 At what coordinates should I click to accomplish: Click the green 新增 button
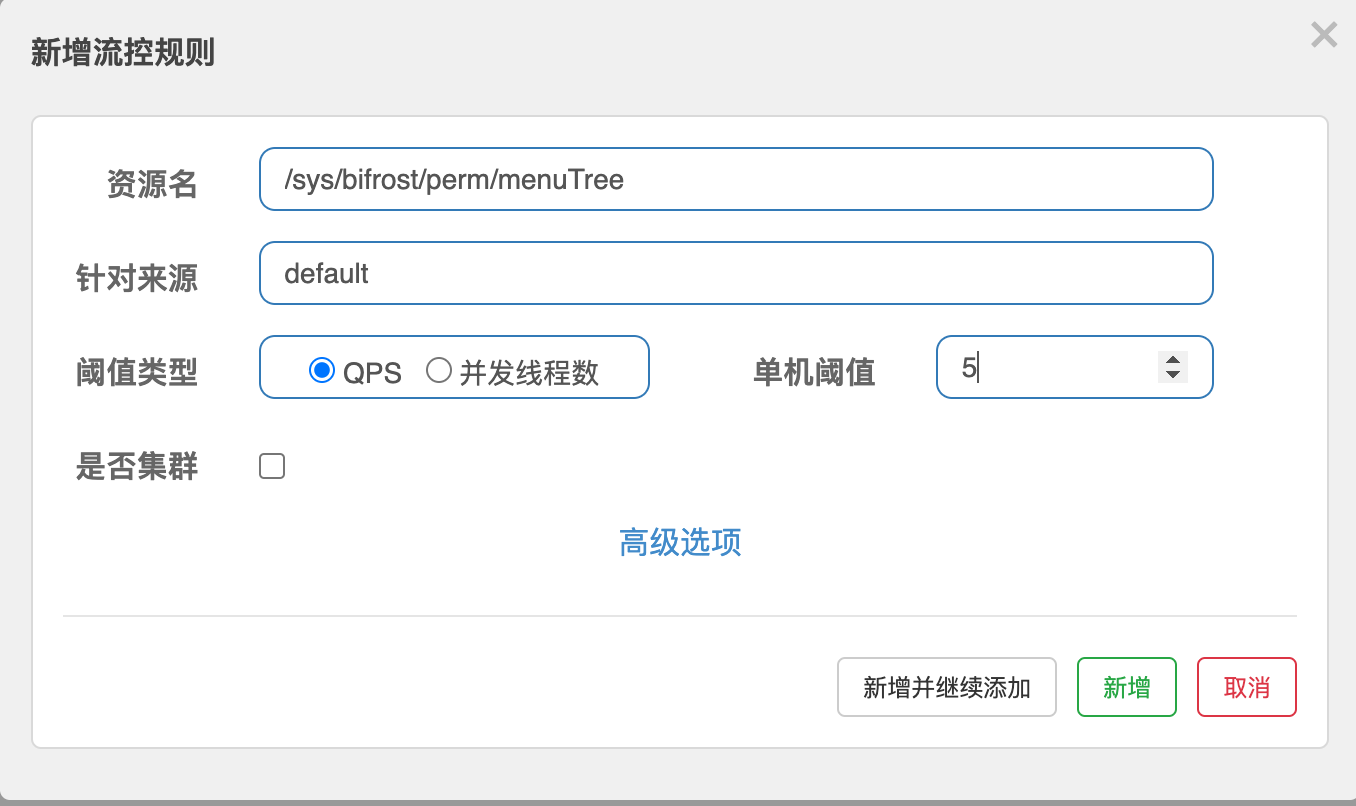tap(1126, 687)
